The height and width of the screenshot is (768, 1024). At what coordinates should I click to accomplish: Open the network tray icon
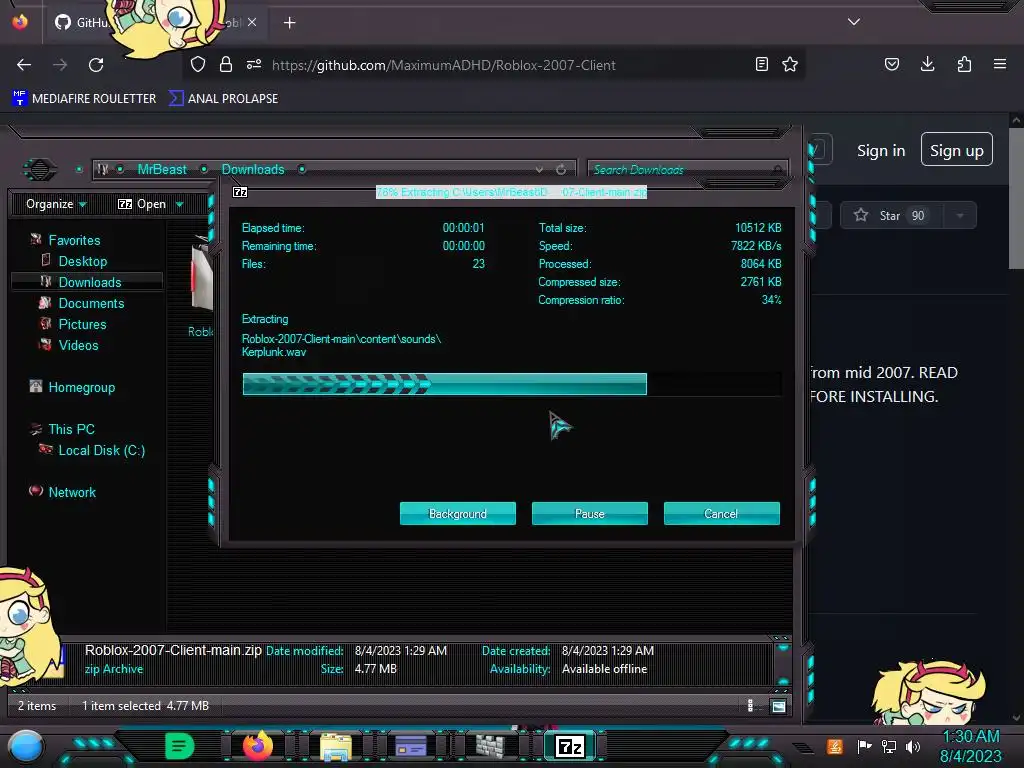(889, 746)
